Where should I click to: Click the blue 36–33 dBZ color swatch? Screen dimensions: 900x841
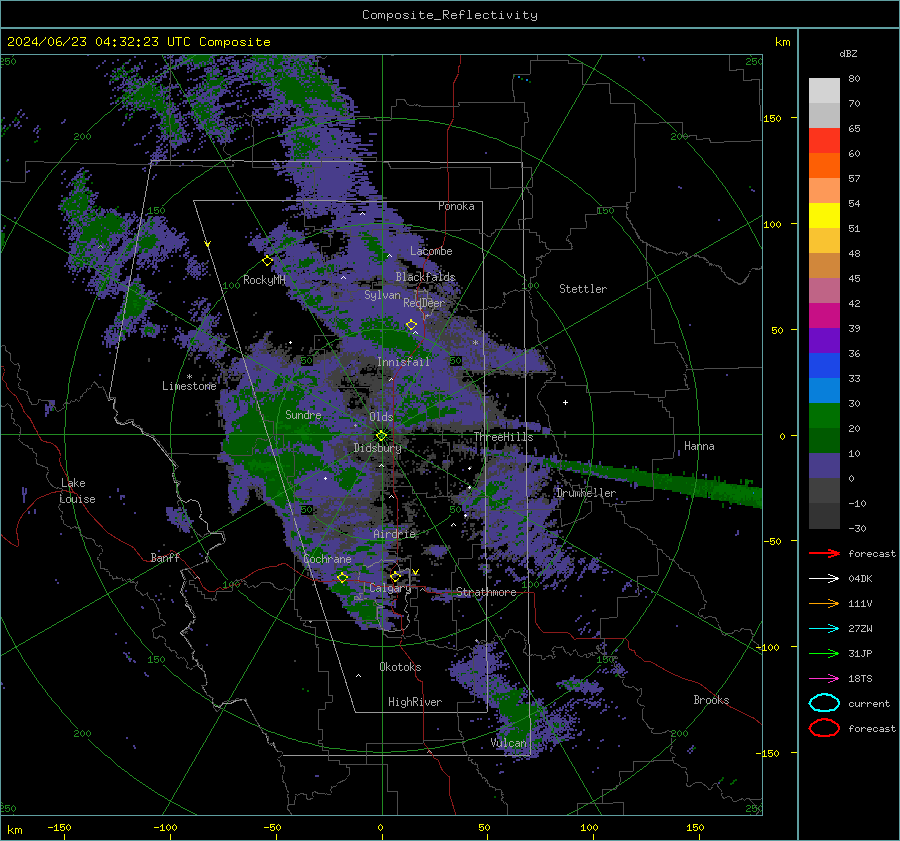tap(824, 365)
